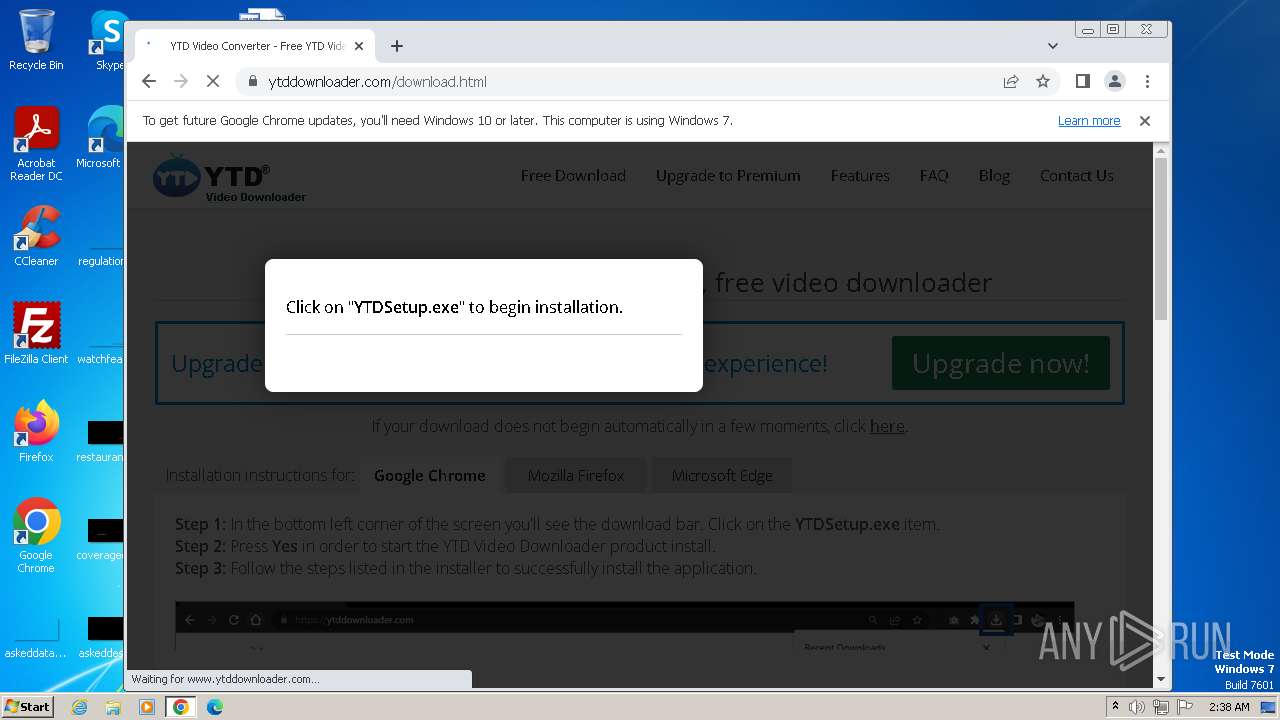This screenshot has height=720, width=1280.
Task: Select Mozilla Firefox instructions tab
Action: (x=576, y=475)
